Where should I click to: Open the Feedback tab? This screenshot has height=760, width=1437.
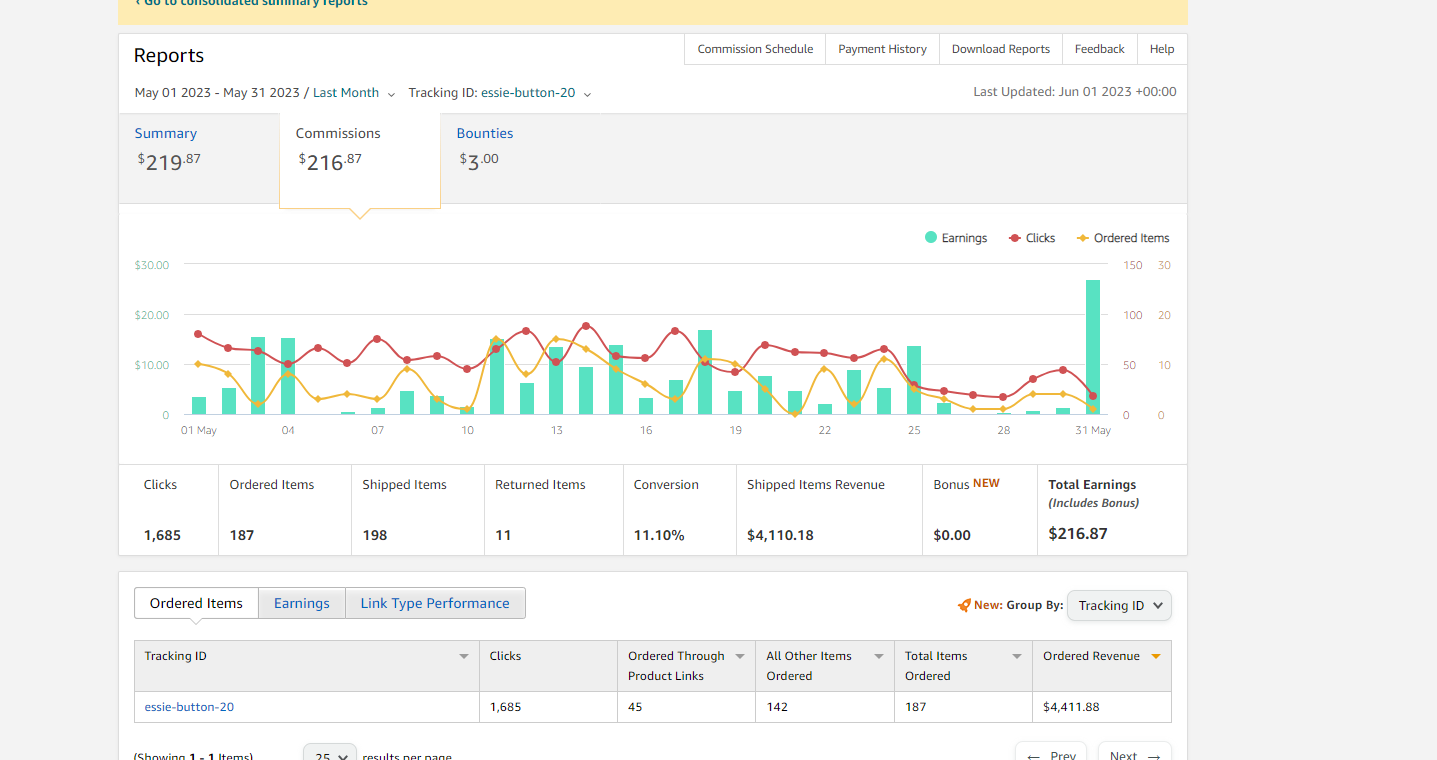(1099, 49)
